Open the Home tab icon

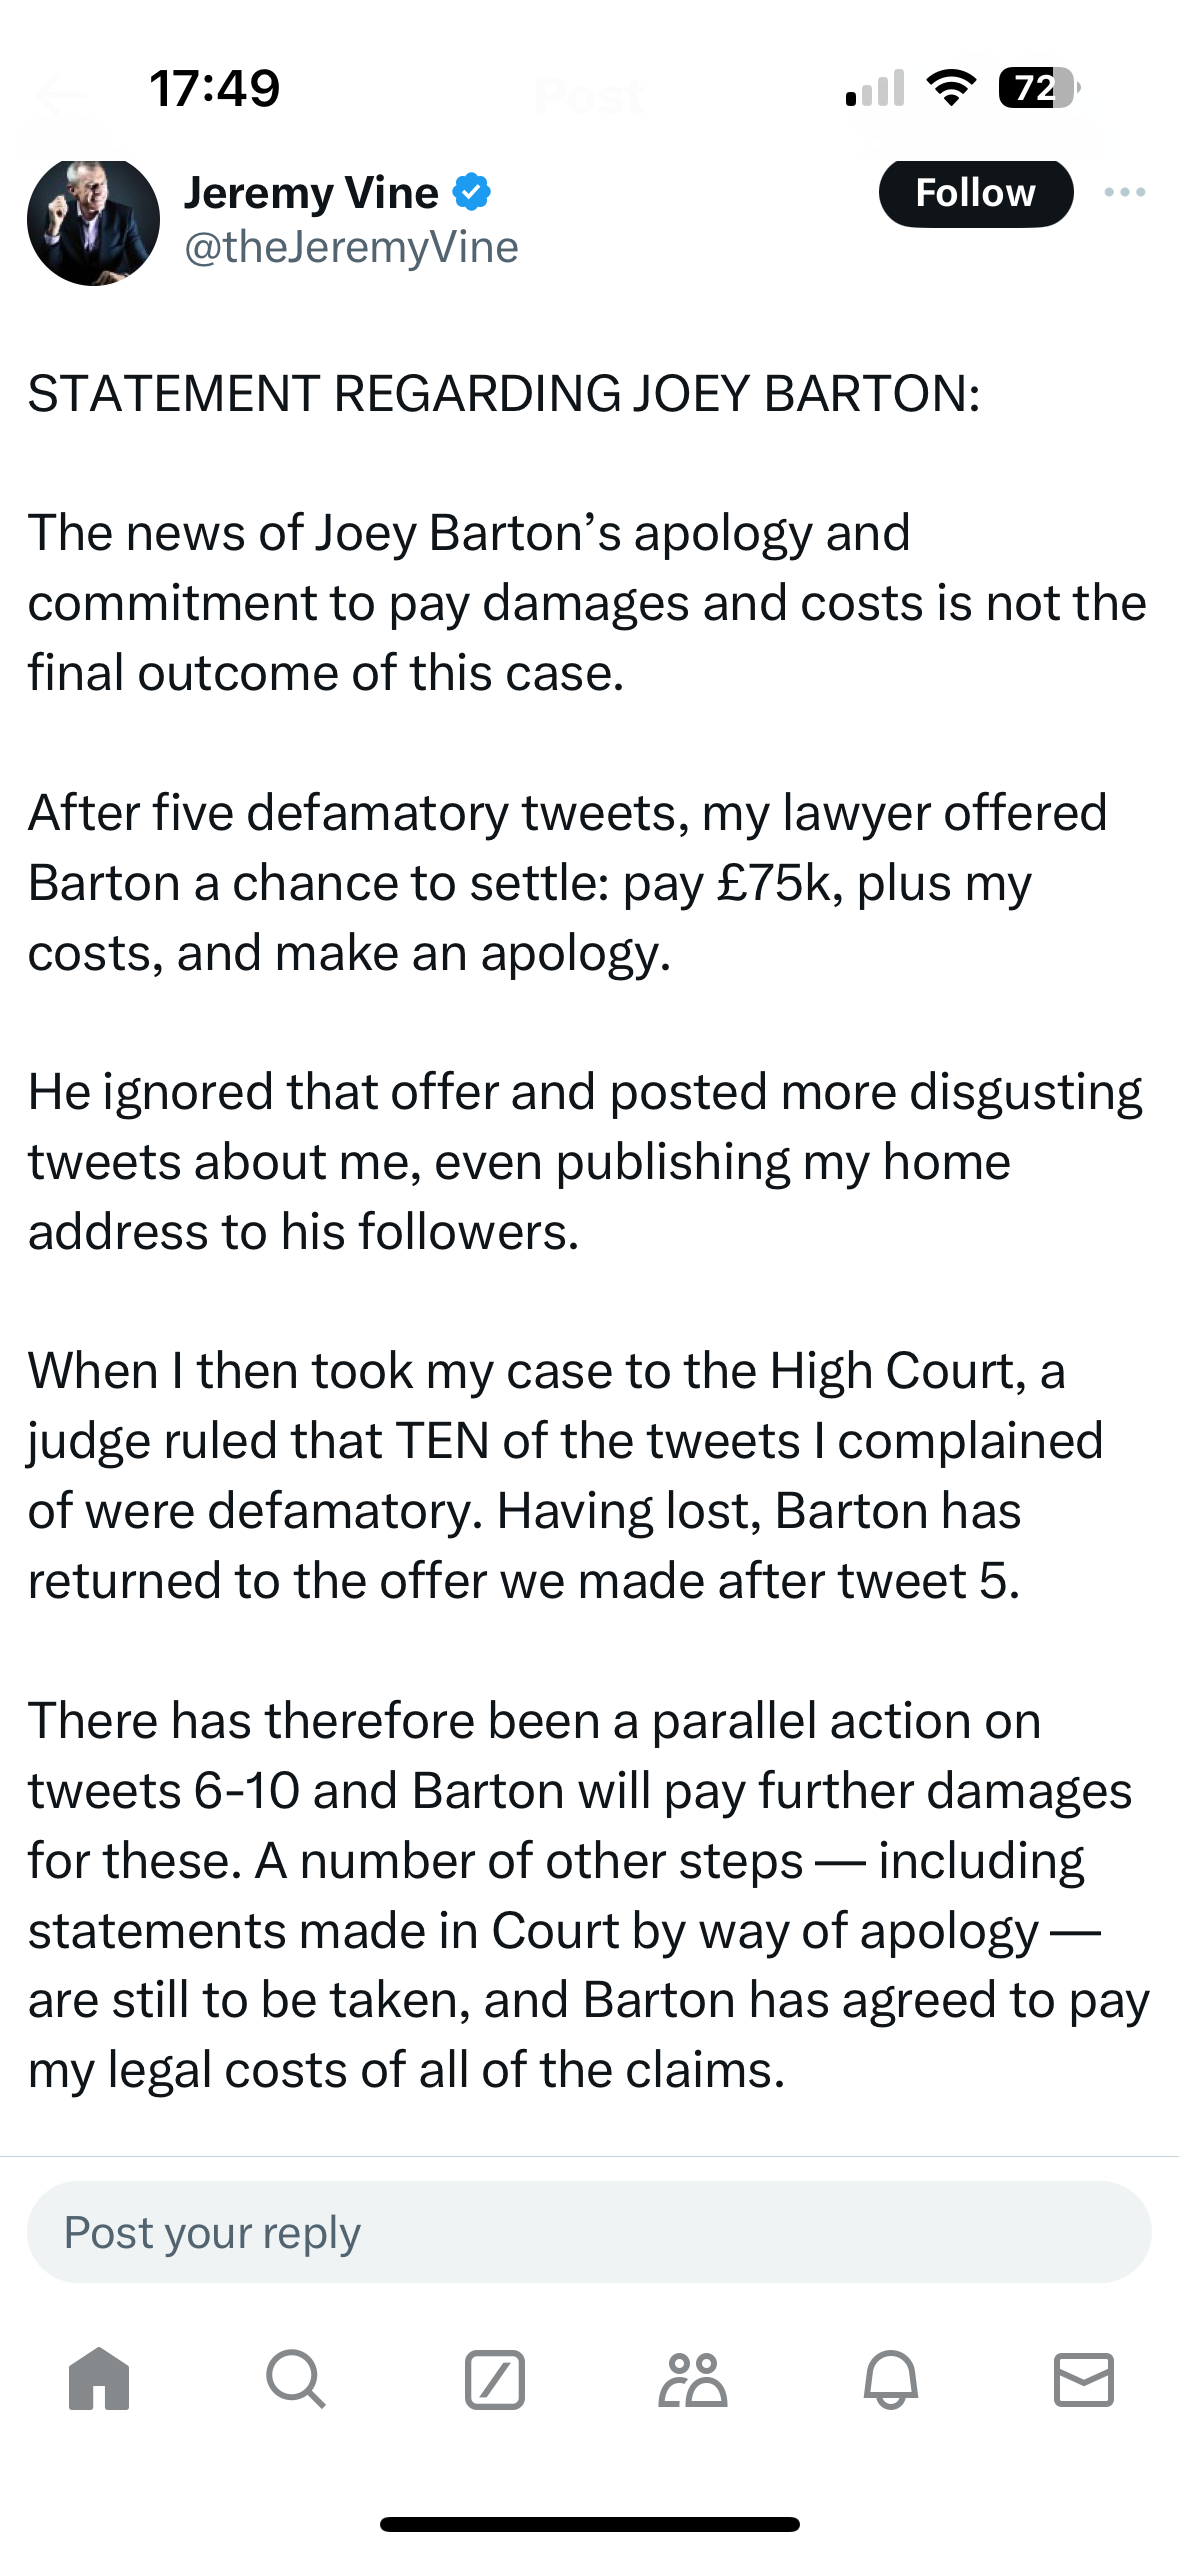click(99, 2379)
